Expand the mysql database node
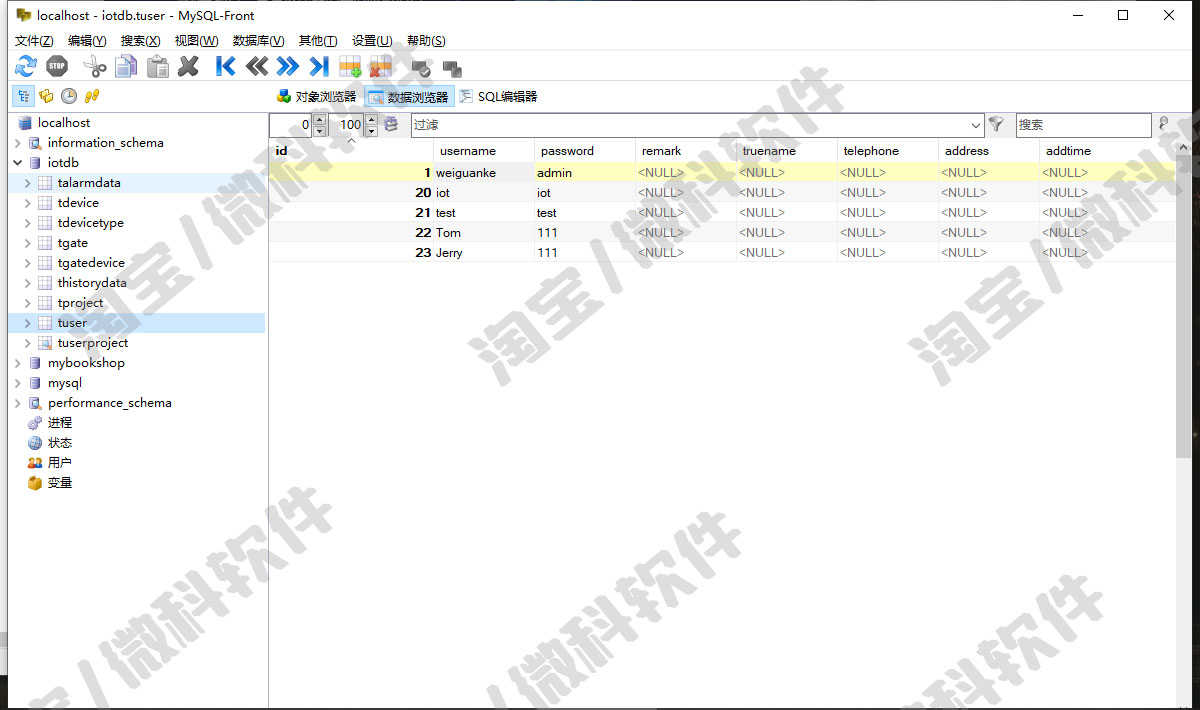The image size is (1200, 710). [18, 383]
